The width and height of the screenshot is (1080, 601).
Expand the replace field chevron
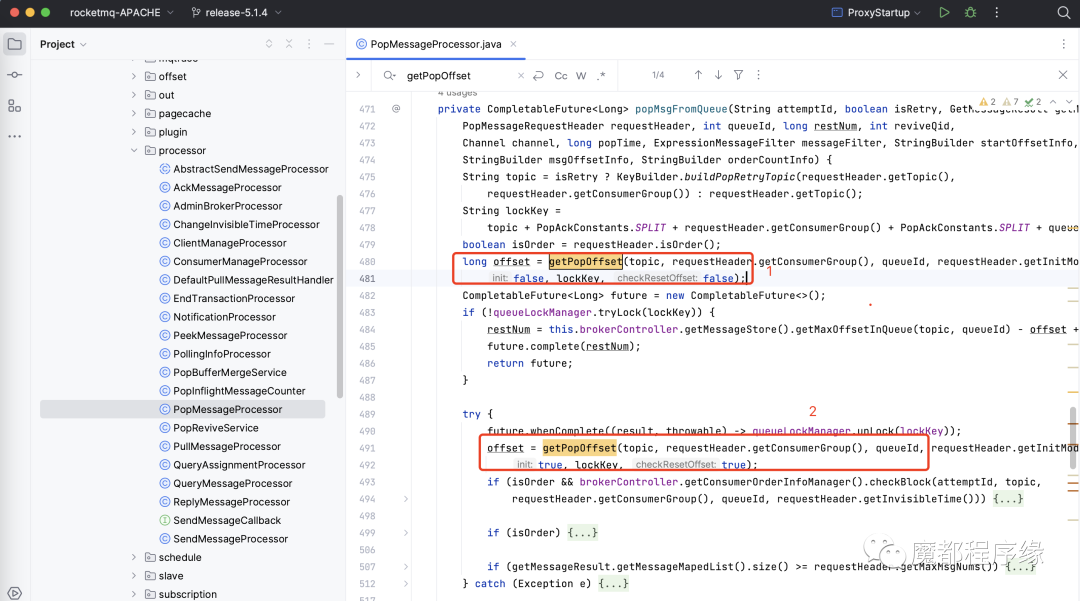(x=358, y=75)
